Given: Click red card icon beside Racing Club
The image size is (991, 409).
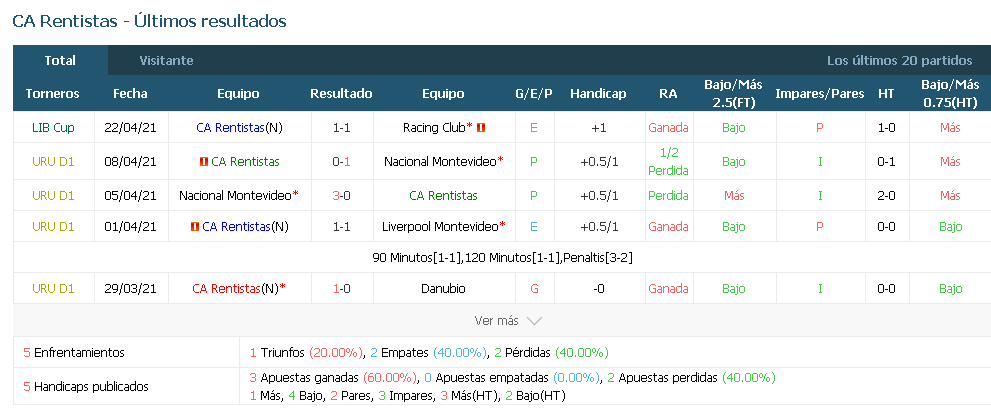Looking at the screenshot, I should [480, 128].
